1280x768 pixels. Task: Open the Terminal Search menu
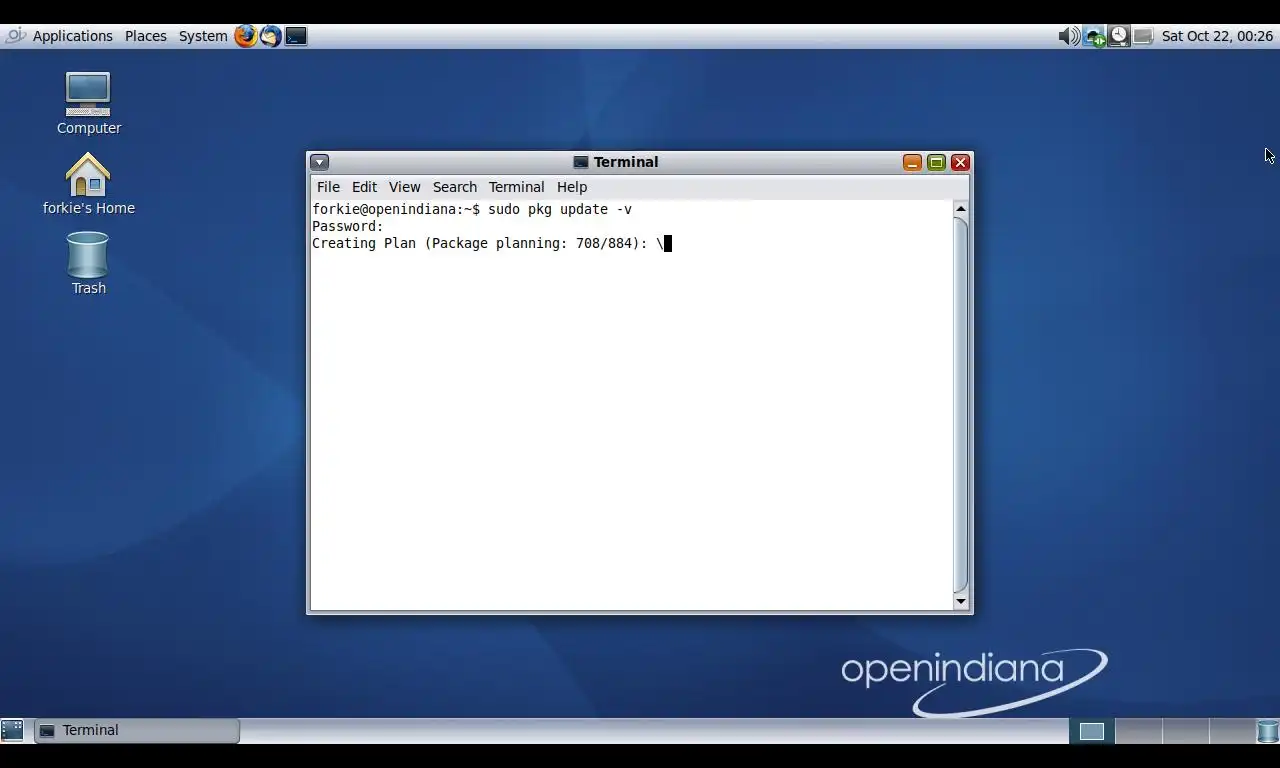455,187
